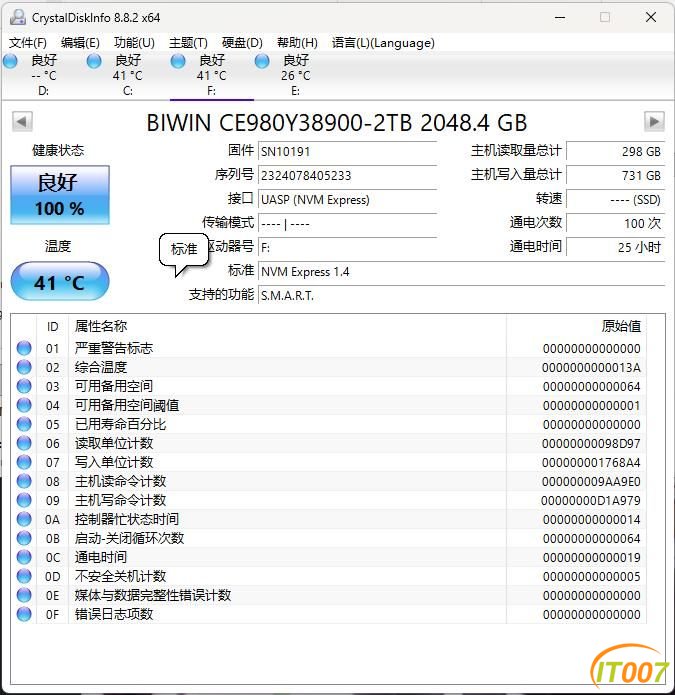This screenshot has height=695, width=675.
Task: Click the drive letter field F:
Action: coord(347,247)
